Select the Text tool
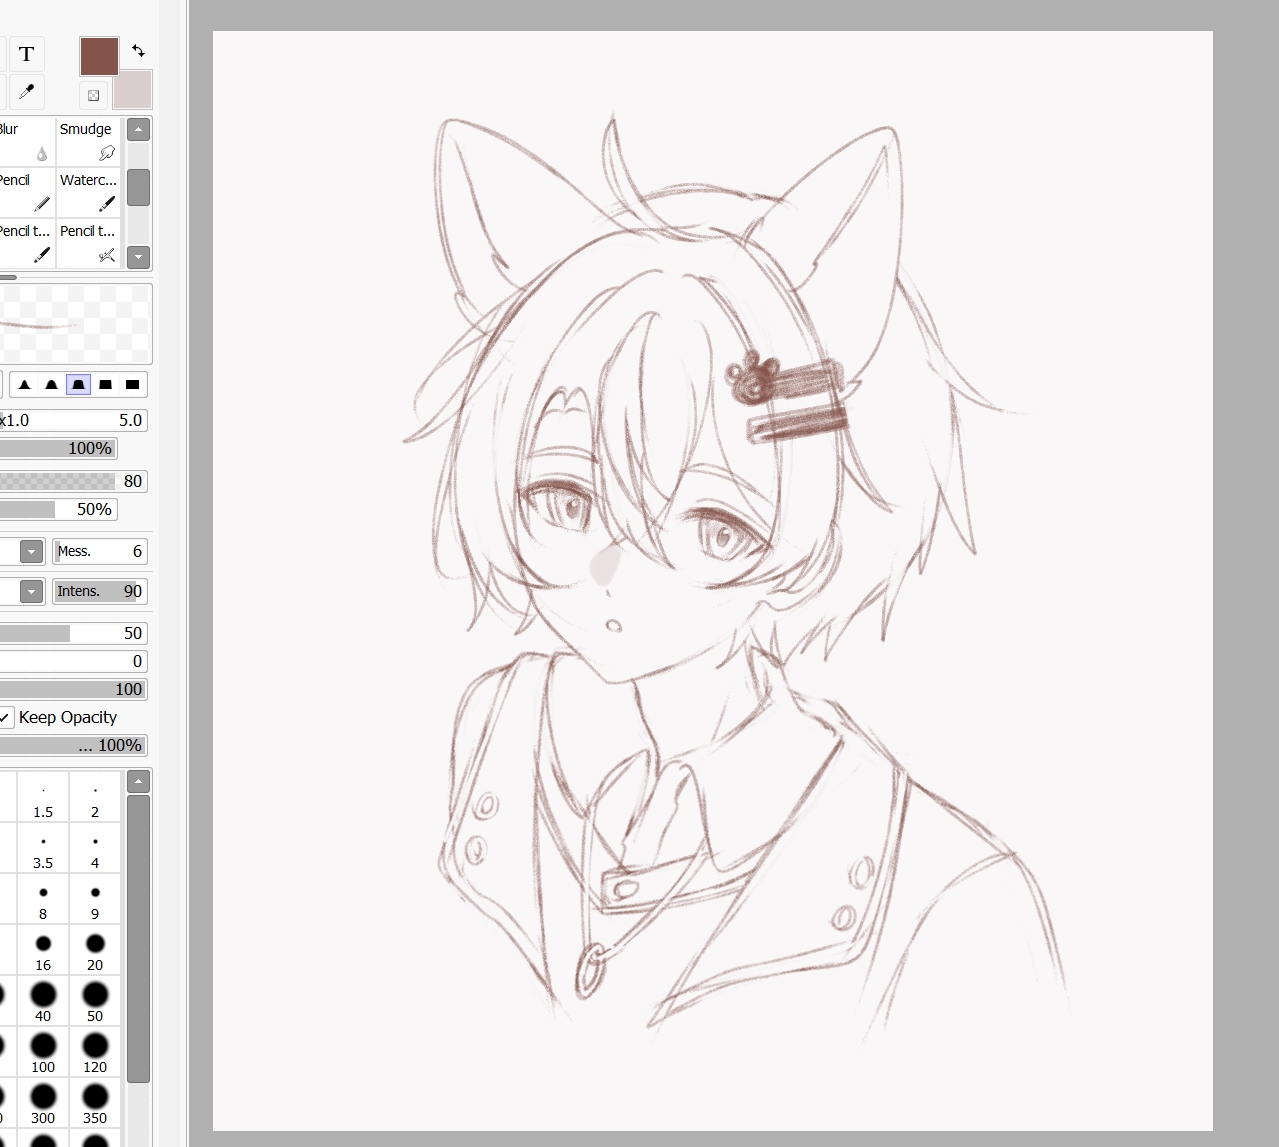1279x1147 pixels. point(27,54)
